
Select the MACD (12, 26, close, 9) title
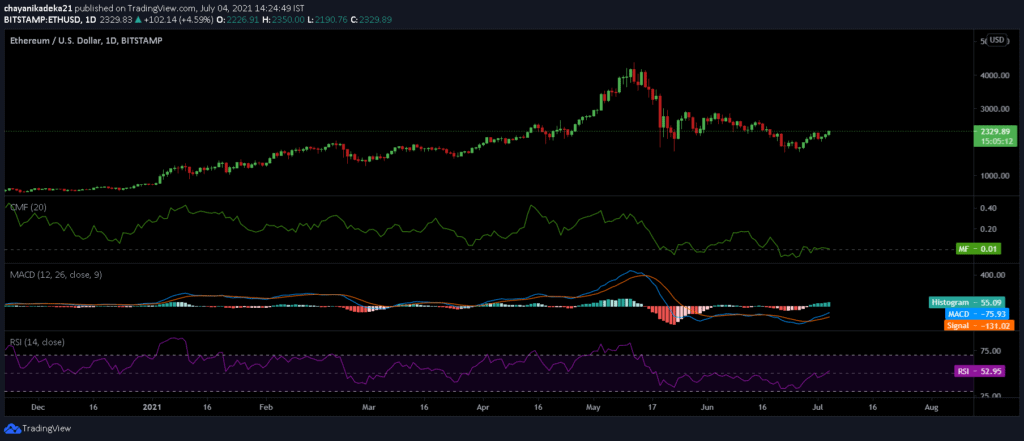(56, 274)
